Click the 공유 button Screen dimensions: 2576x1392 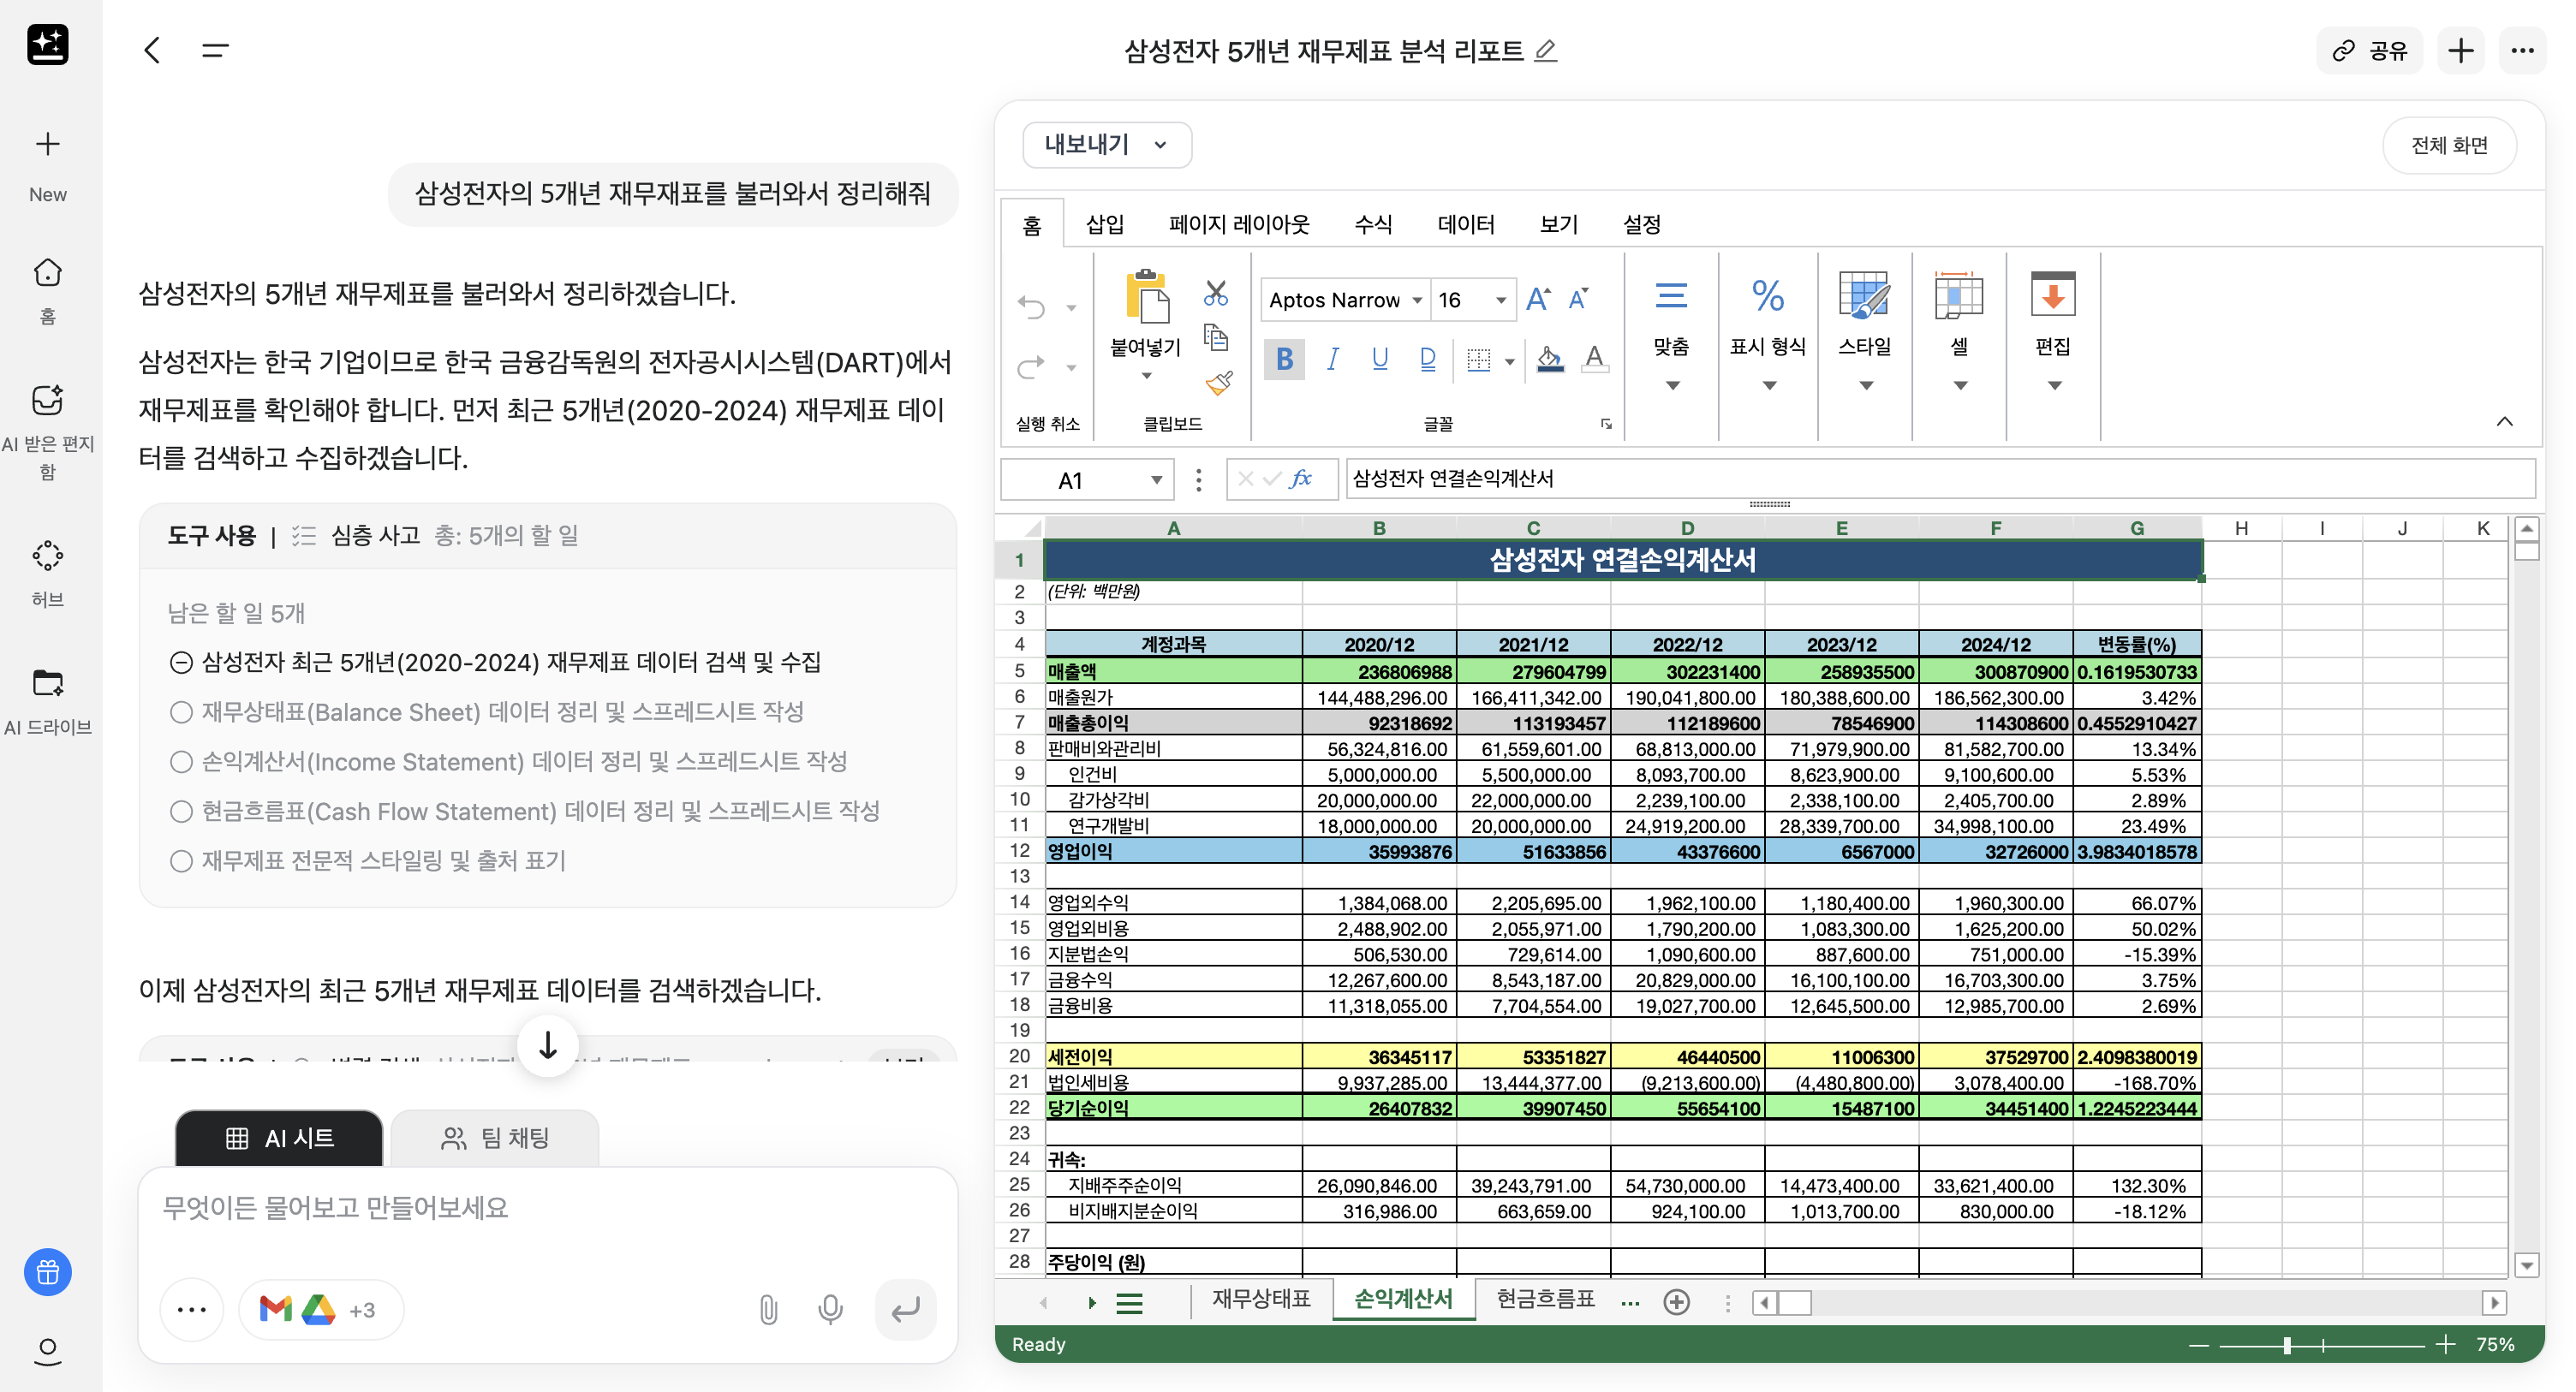pos(2369,50)
